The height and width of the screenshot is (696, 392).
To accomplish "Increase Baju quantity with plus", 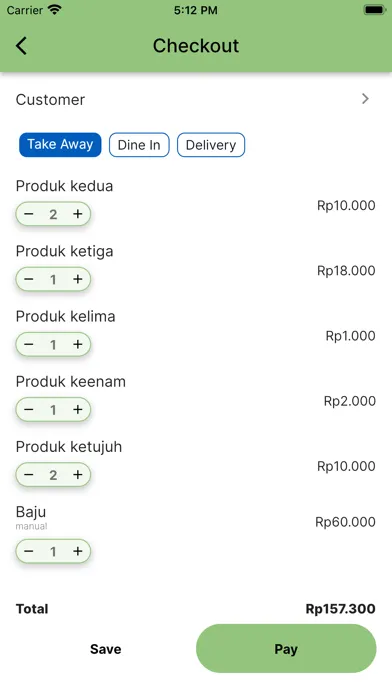I will coord(78,551).
